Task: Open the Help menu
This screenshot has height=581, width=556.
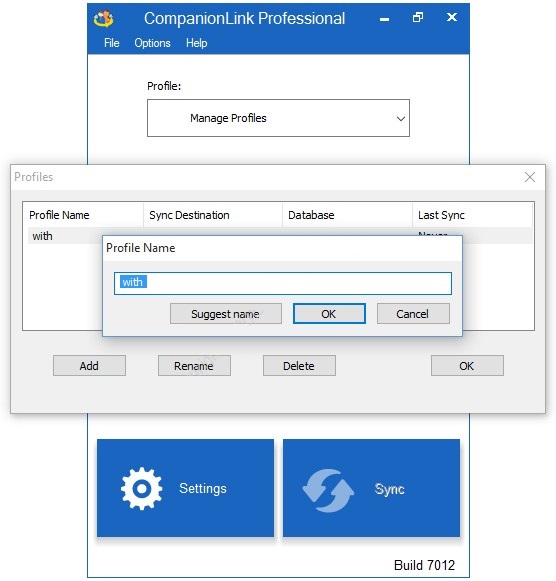Action: click(196, 43)
